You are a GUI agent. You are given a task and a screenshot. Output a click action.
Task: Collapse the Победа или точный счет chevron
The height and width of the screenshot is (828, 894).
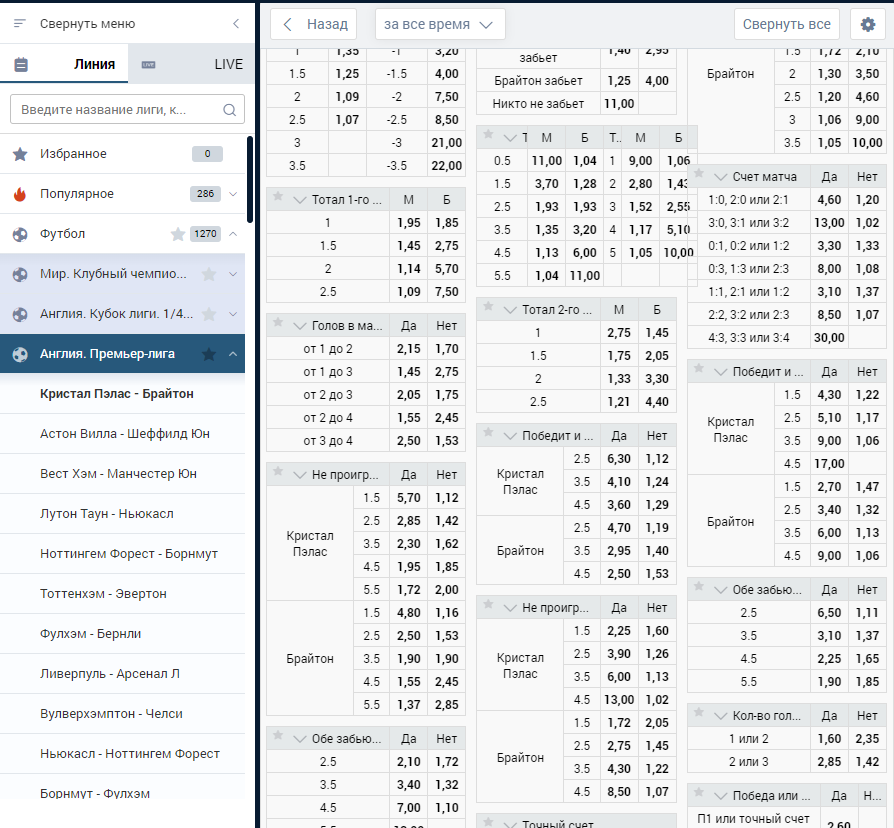click(x=720, y=796)
